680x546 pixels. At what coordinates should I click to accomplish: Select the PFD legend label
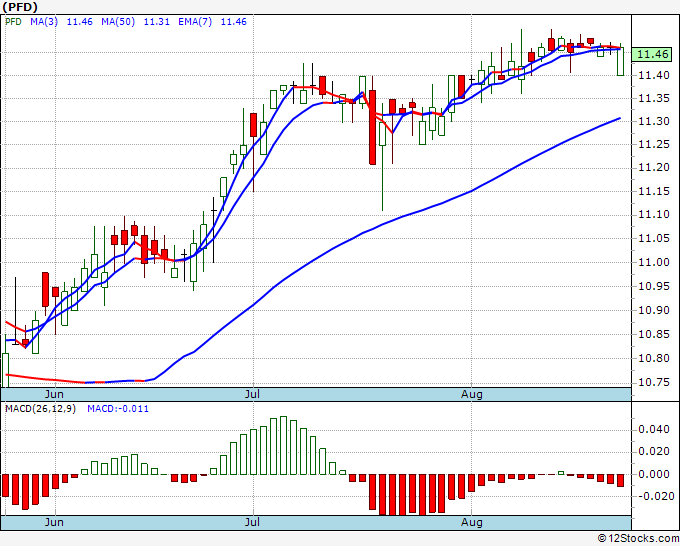tap(13, 22)
